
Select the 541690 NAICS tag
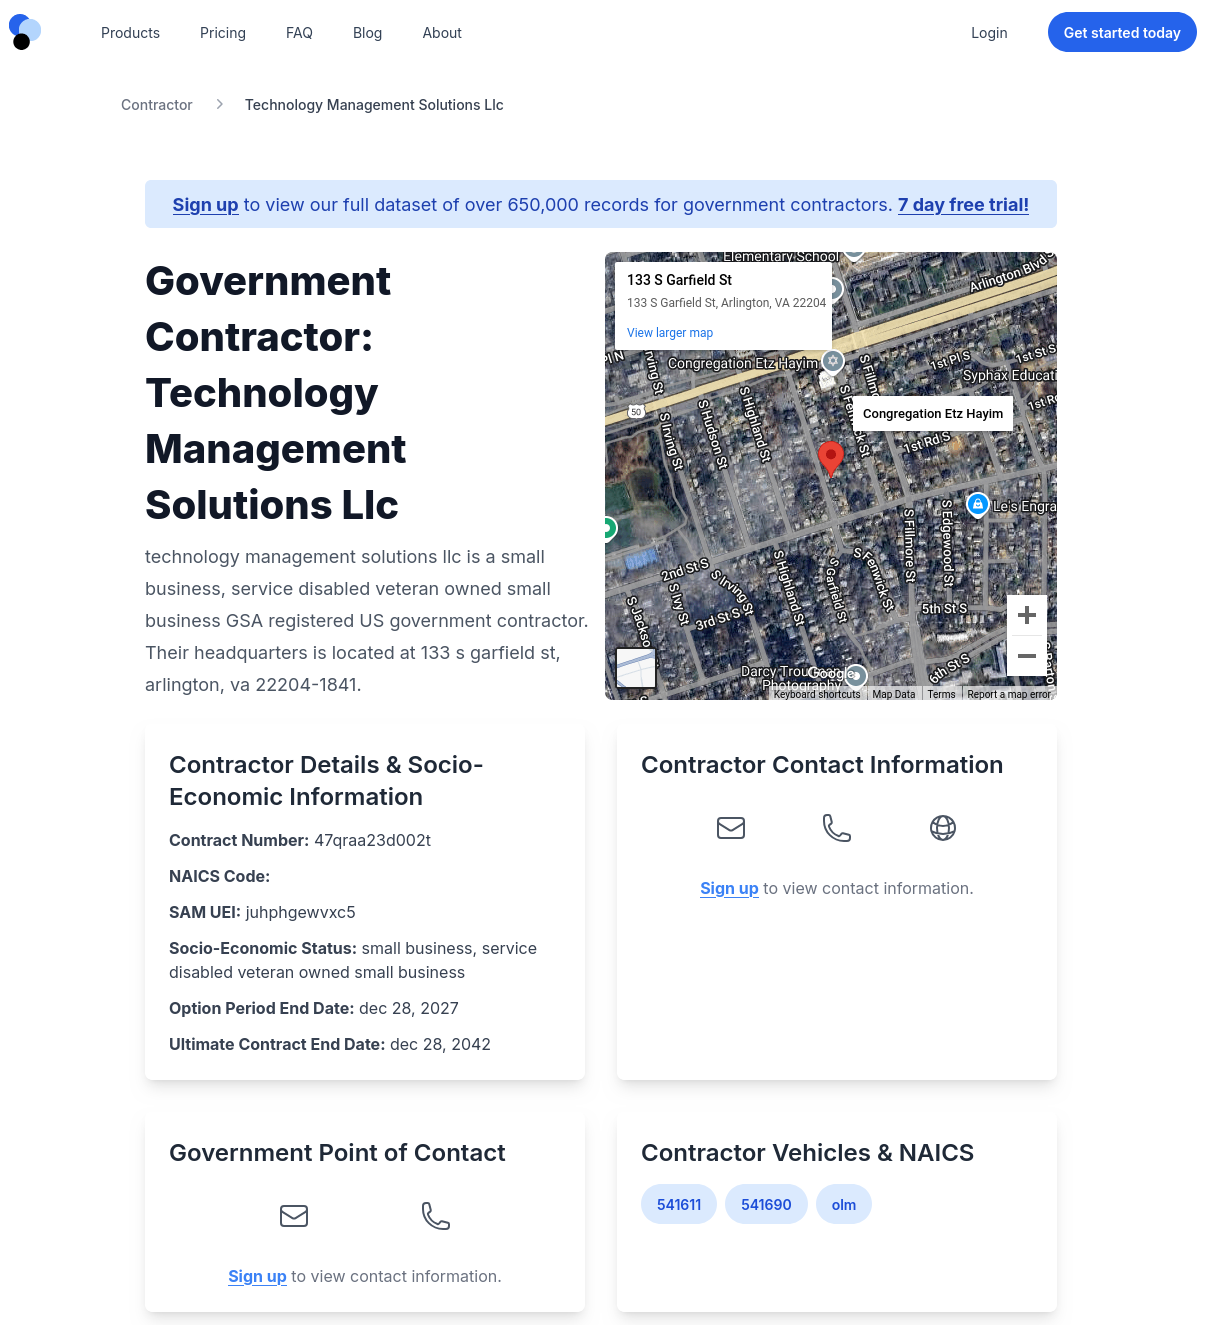pos(766,1204)
